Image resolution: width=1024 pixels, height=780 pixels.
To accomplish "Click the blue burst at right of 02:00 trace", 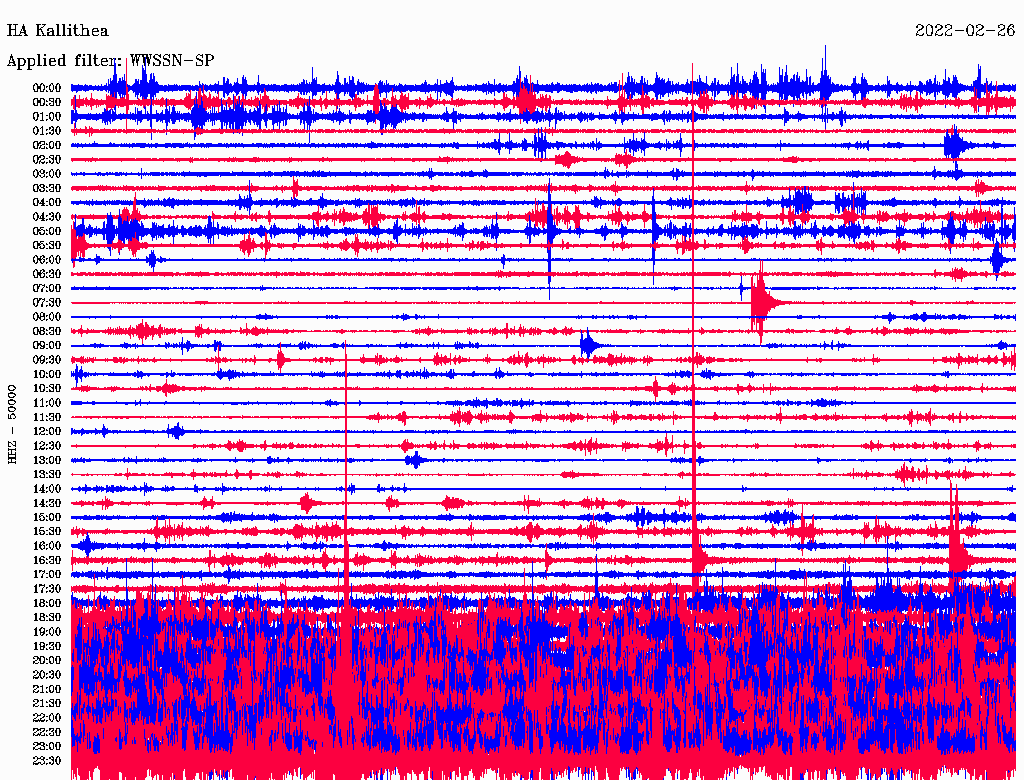I will pyautogui.click(x=955, y=146).
